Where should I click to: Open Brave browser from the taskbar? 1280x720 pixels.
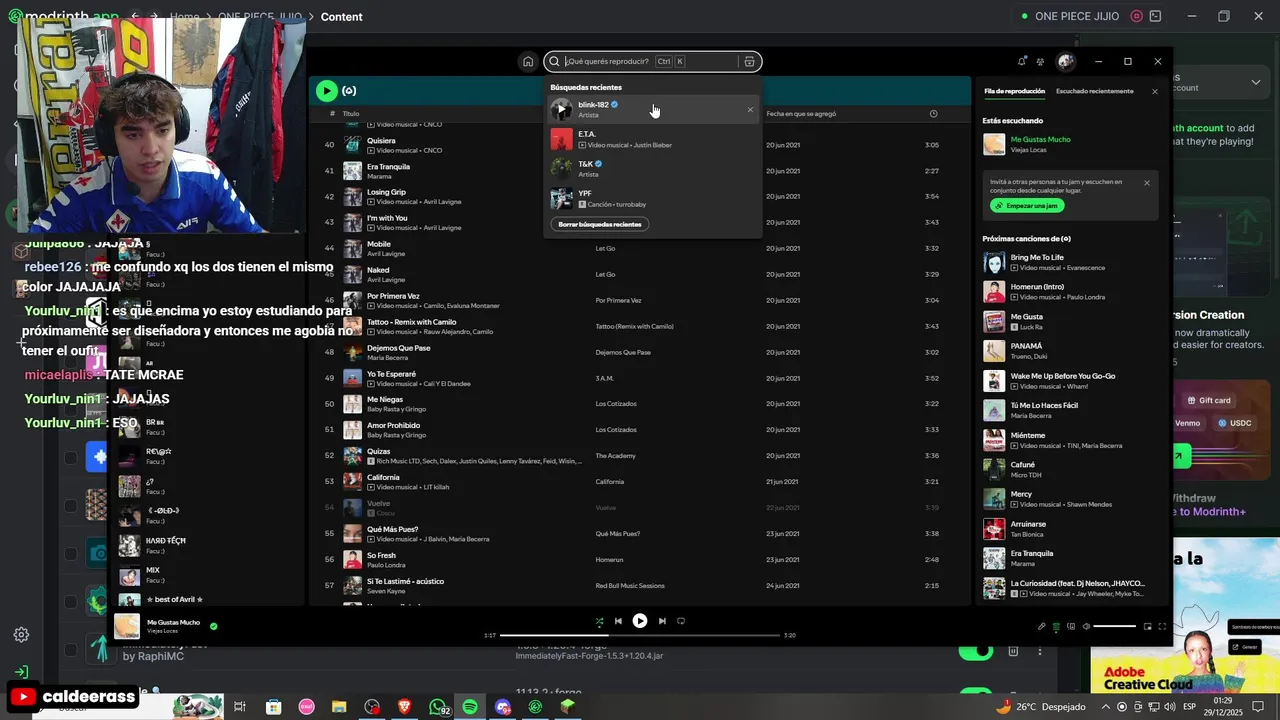404,707
